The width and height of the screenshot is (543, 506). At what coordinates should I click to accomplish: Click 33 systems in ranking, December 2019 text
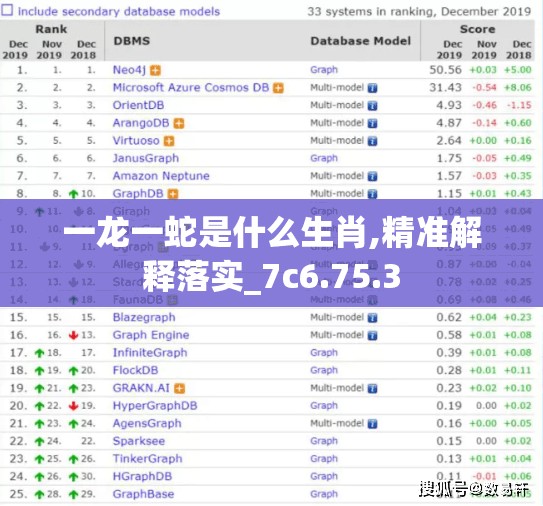[419, 11]
